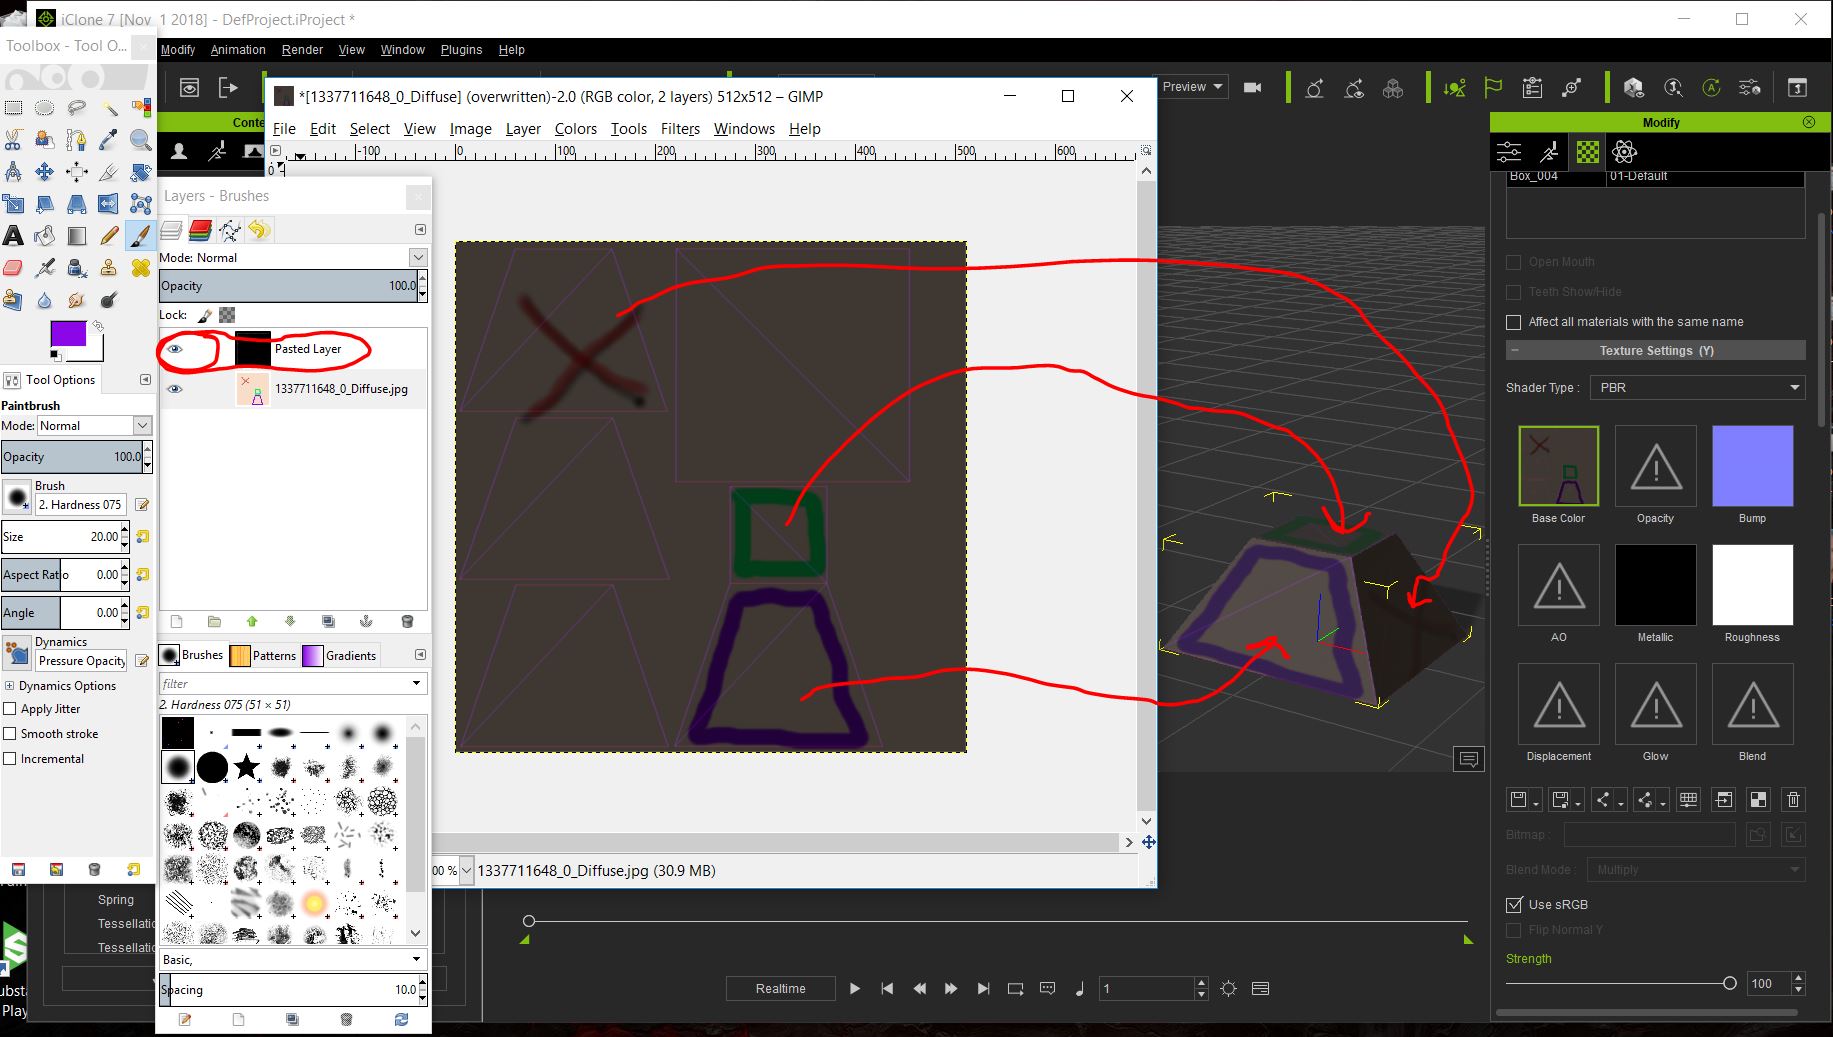Click Bump texture thumbnail
Screen dimensions: 1833x1037
(x=1752, y=466)
